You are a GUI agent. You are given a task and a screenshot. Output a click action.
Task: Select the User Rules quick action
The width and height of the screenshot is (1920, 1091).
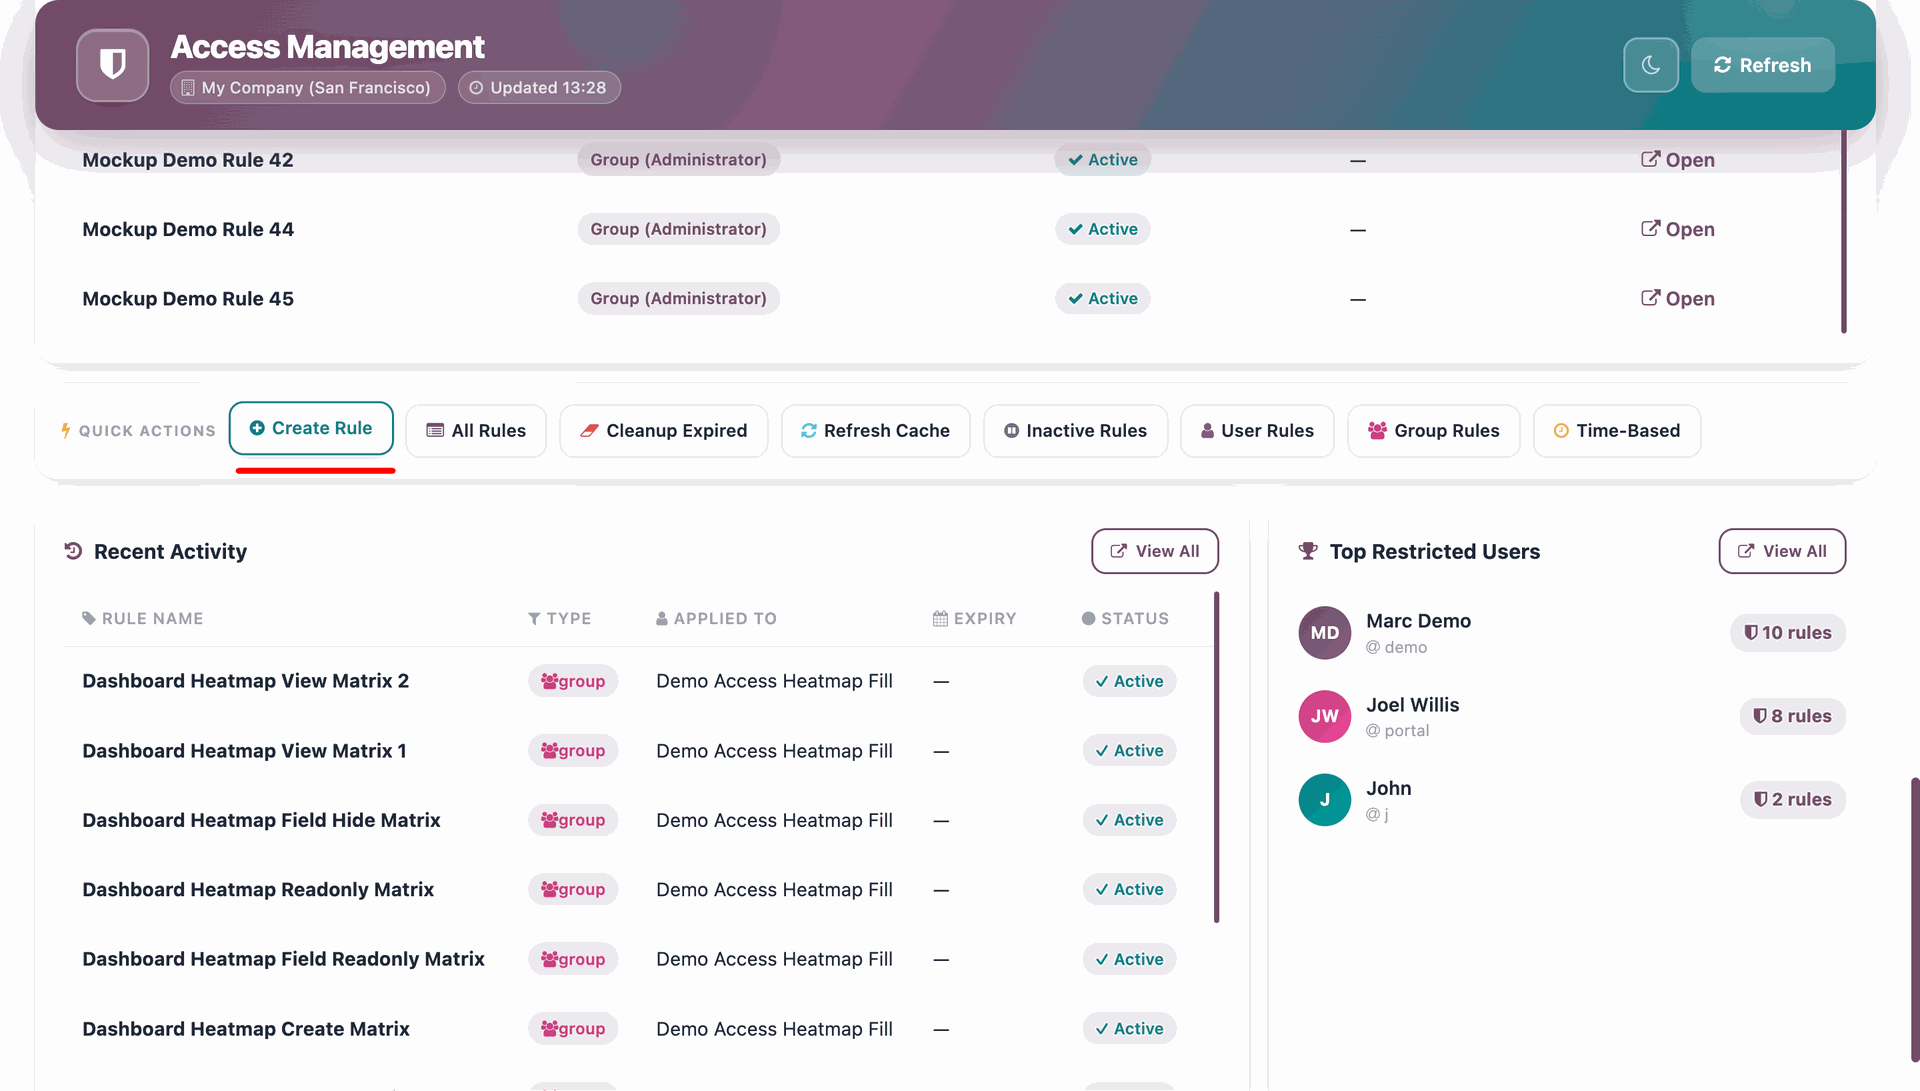[x=1257, y=431]
